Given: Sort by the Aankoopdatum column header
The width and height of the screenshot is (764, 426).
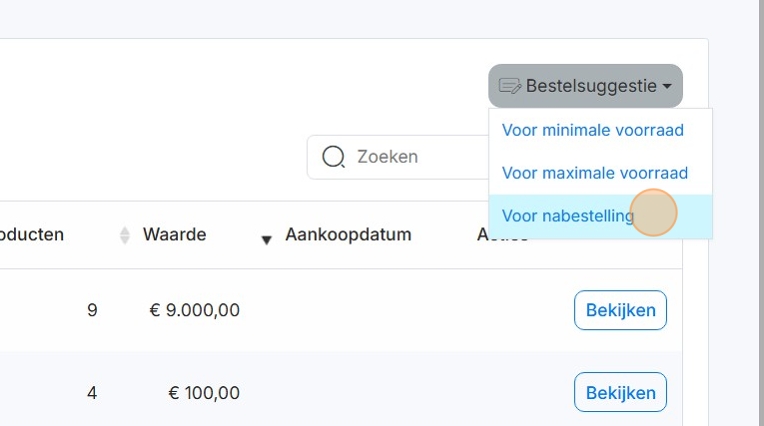Looking at the screenshot, I should (348, 235).
